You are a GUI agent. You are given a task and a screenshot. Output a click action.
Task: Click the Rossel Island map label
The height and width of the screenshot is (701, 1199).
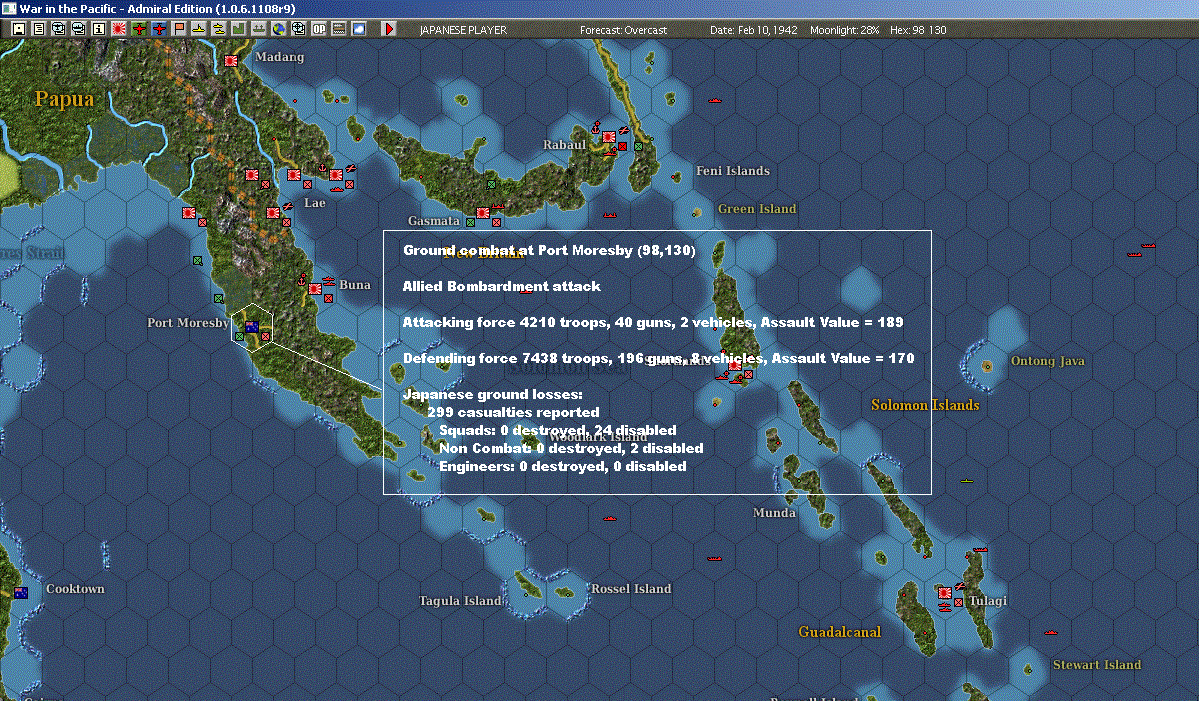631,589
